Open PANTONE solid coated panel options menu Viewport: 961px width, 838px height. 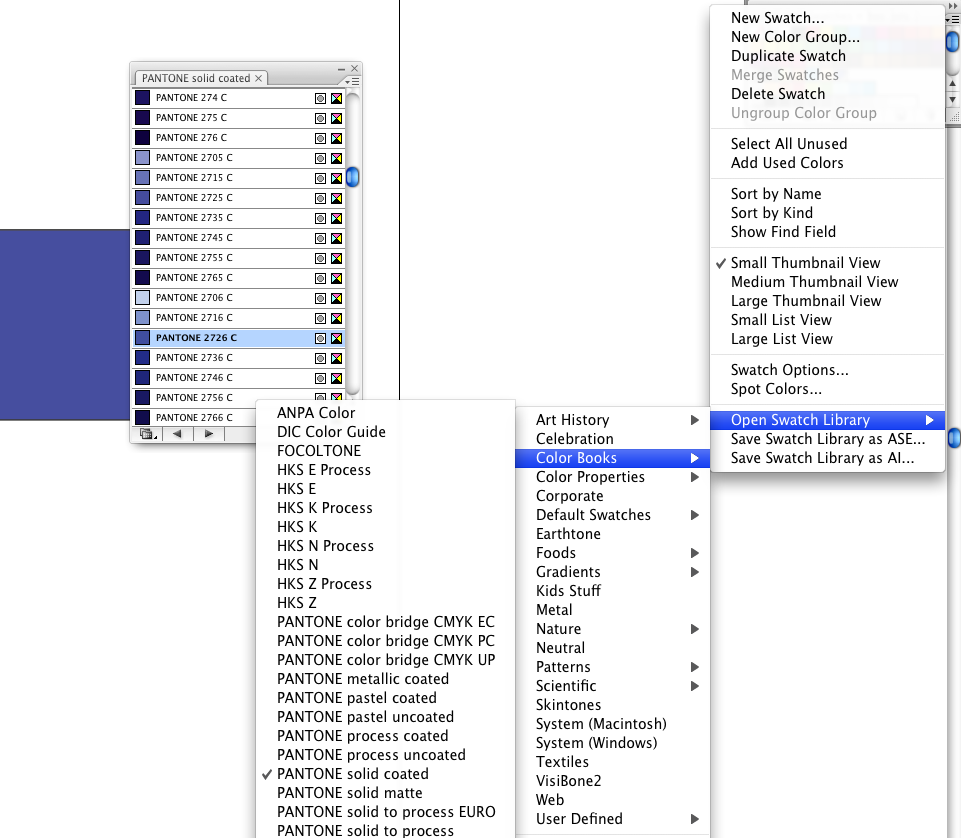coord(352,81)
